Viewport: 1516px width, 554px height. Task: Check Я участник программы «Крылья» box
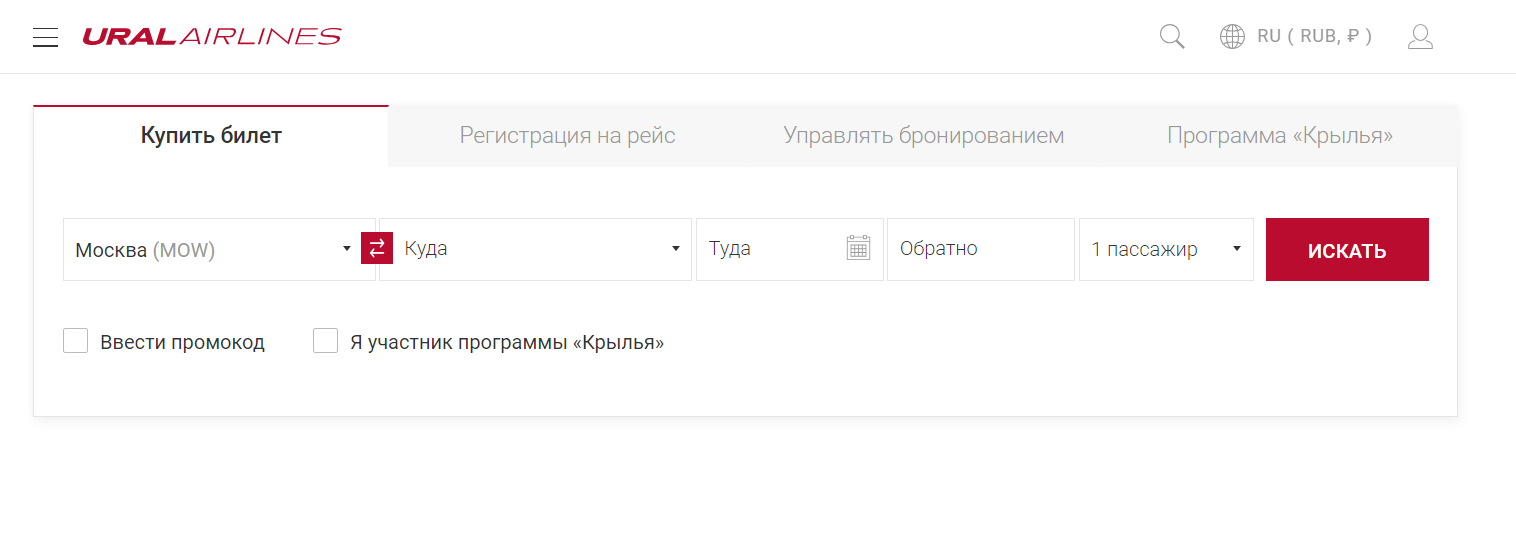tap(326, 341)
